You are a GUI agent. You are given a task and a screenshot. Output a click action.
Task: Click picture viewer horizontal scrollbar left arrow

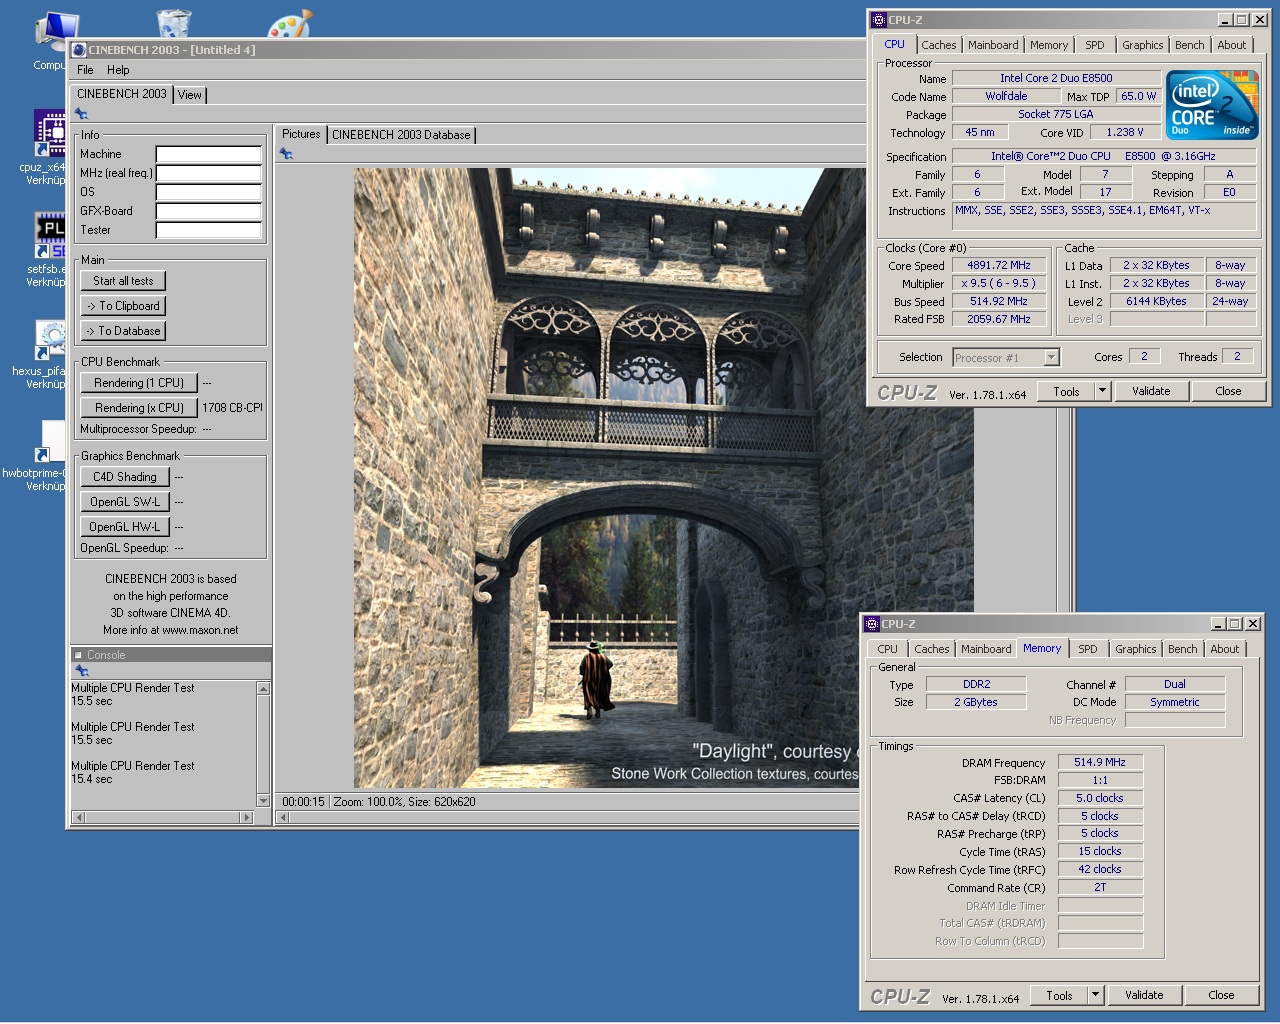click(x=283, y=818)
